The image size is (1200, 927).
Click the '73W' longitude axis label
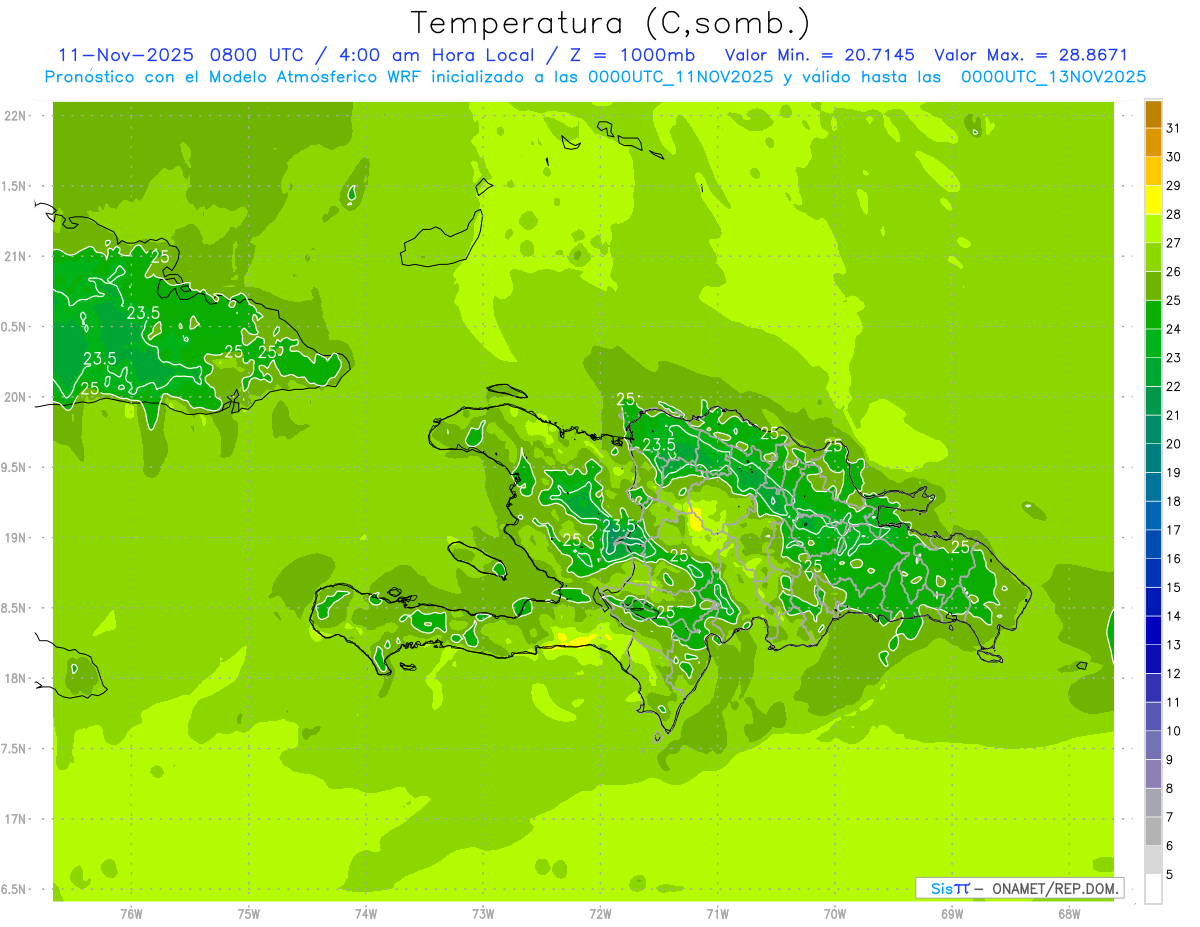pyautogui.click(x=483, y=912)
